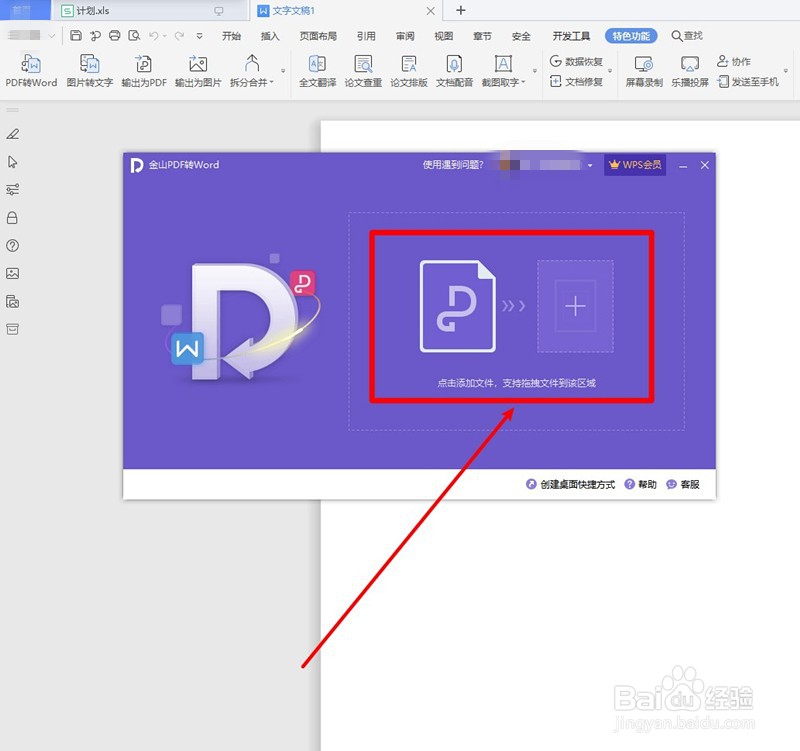The image size is (800, 751).
Task: Select 图片转文字 in the ribbon
Action: tap(90, 70)
